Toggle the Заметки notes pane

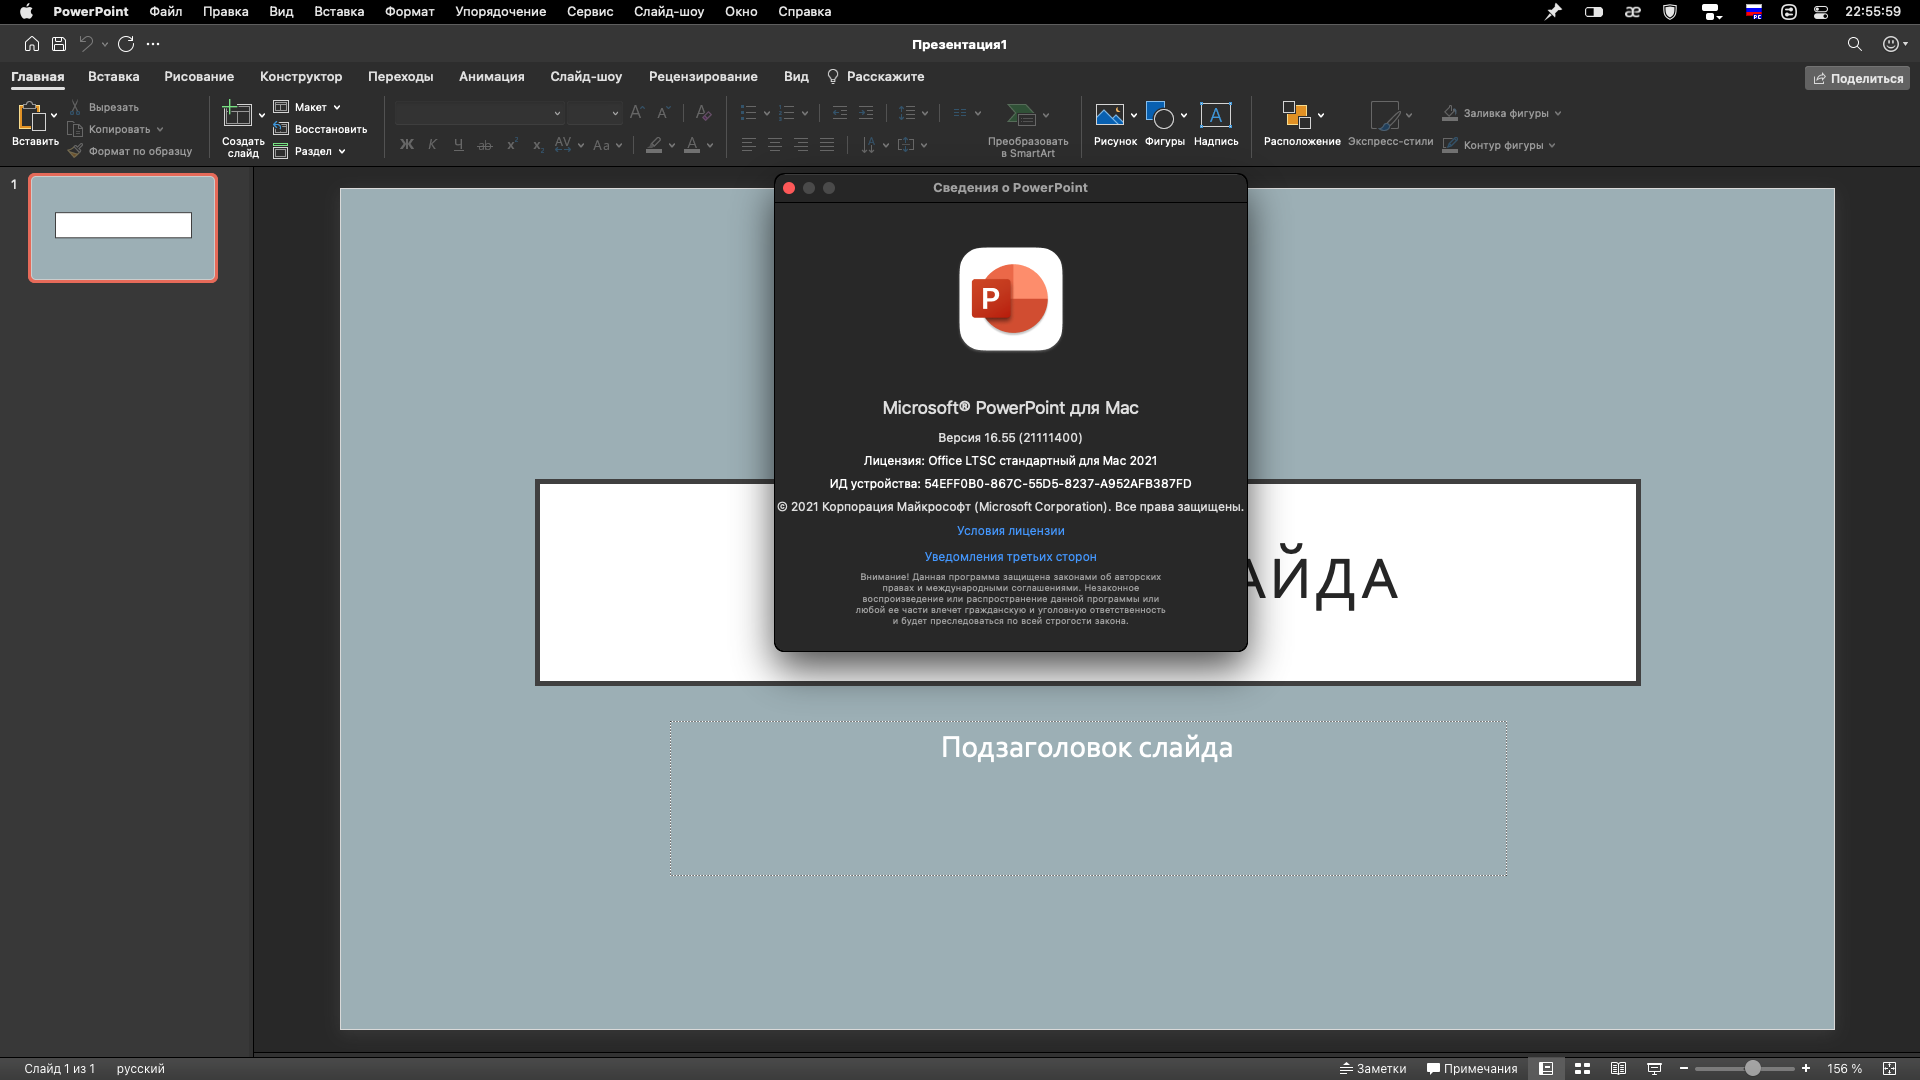pos(1373,1069)
